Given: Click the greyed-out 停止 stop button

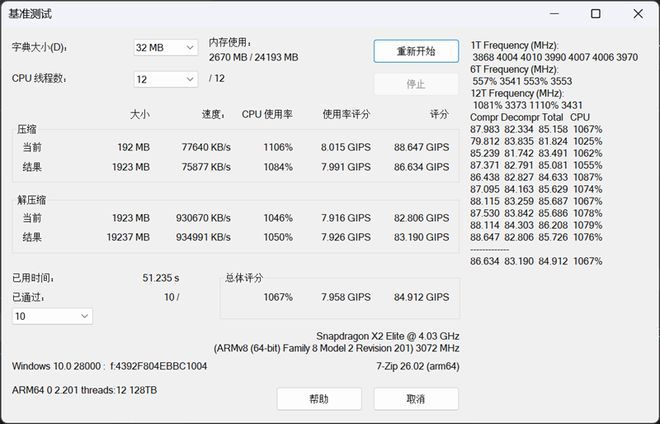Looking at the screenshot, I should [416, 84].
